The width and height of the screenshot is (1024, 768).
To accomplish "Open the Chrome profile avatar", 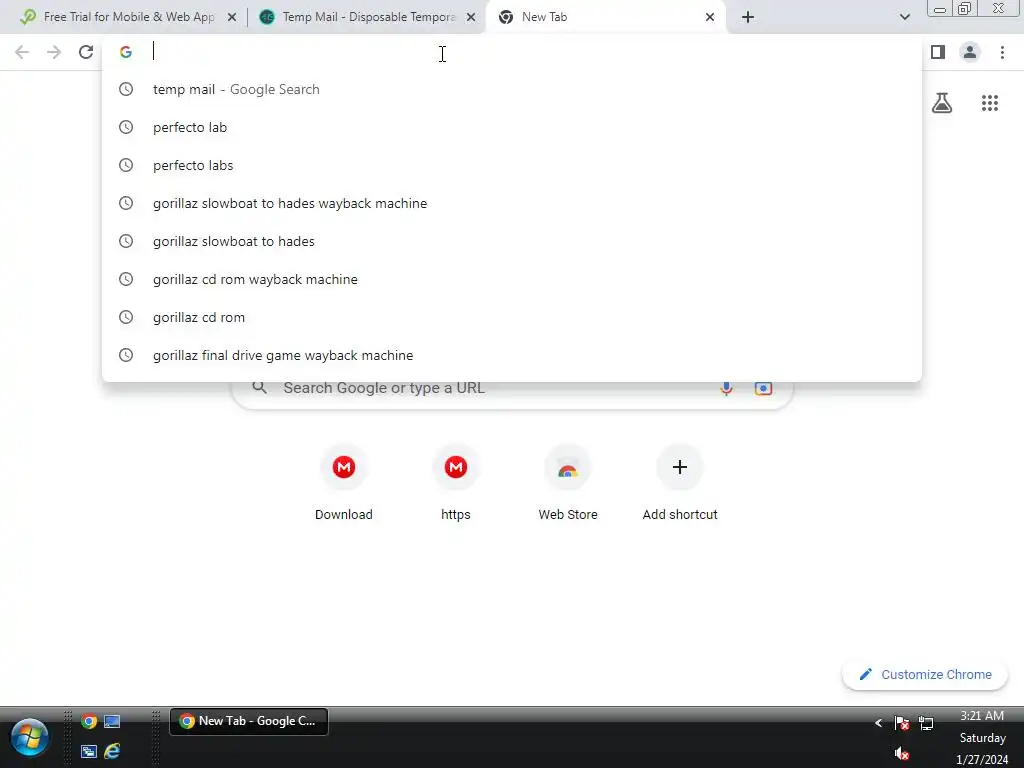I will pyautogui.click(x=970, y=52).
